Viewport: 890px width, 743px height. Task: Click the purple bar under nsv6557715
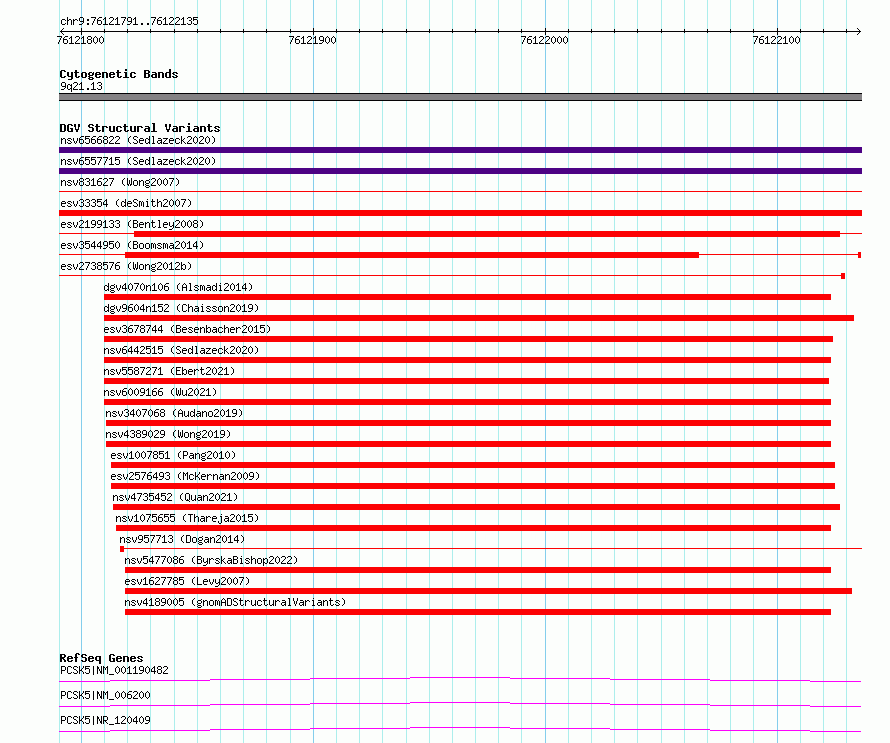[460, 171]
